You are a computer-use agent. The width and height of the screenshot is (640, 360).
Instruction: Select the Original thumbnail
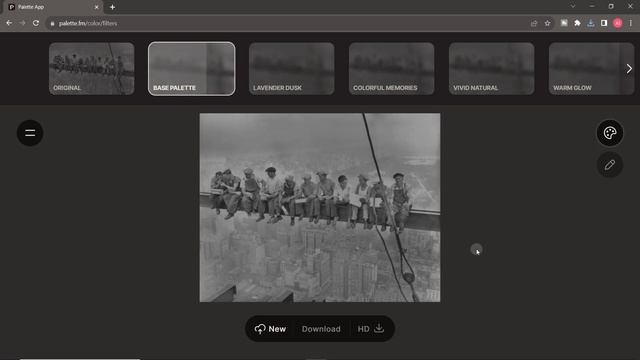[92, 69]
